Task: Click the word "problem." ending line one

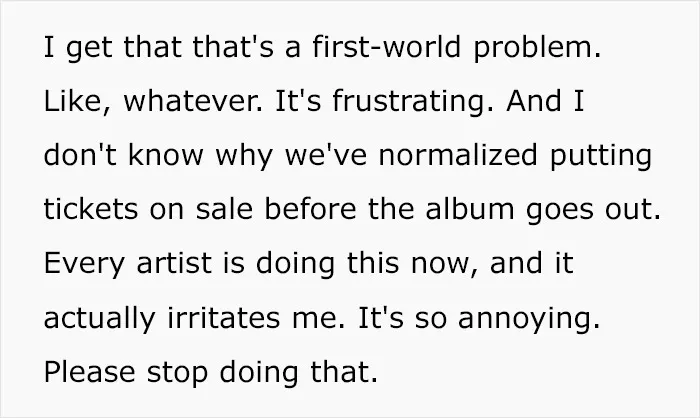Action: 537,49
